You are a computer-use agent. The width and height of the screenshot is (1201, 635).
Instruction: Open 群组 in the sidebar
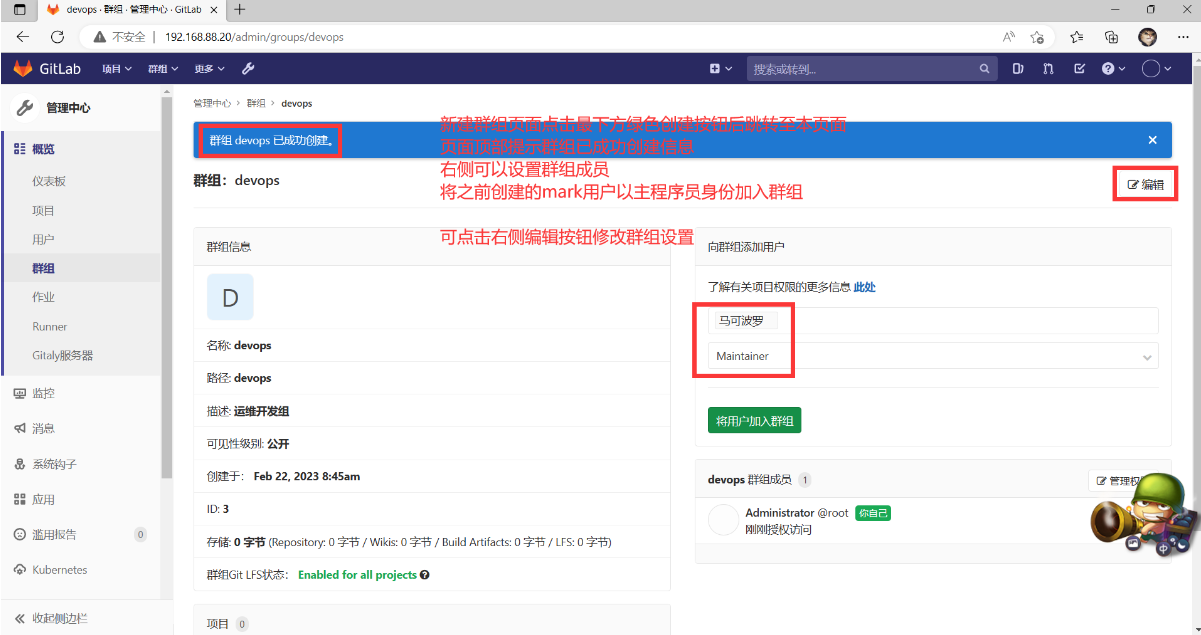(x=43, y=268)
